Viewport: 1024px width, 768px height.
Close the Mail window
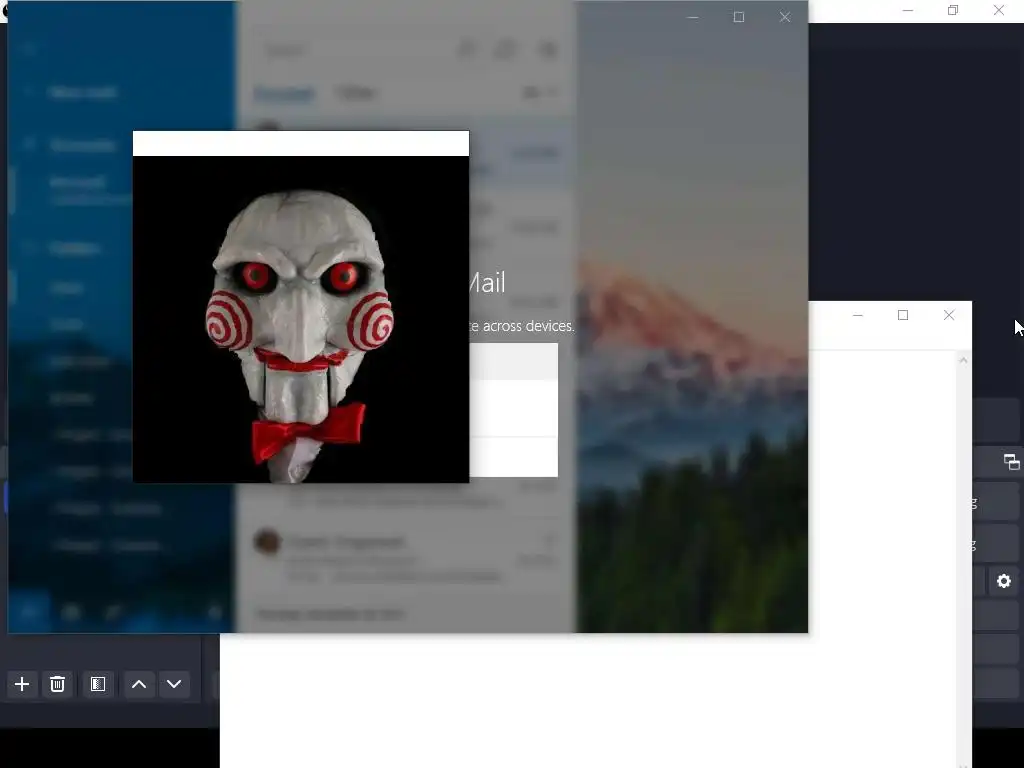[785, 17]
